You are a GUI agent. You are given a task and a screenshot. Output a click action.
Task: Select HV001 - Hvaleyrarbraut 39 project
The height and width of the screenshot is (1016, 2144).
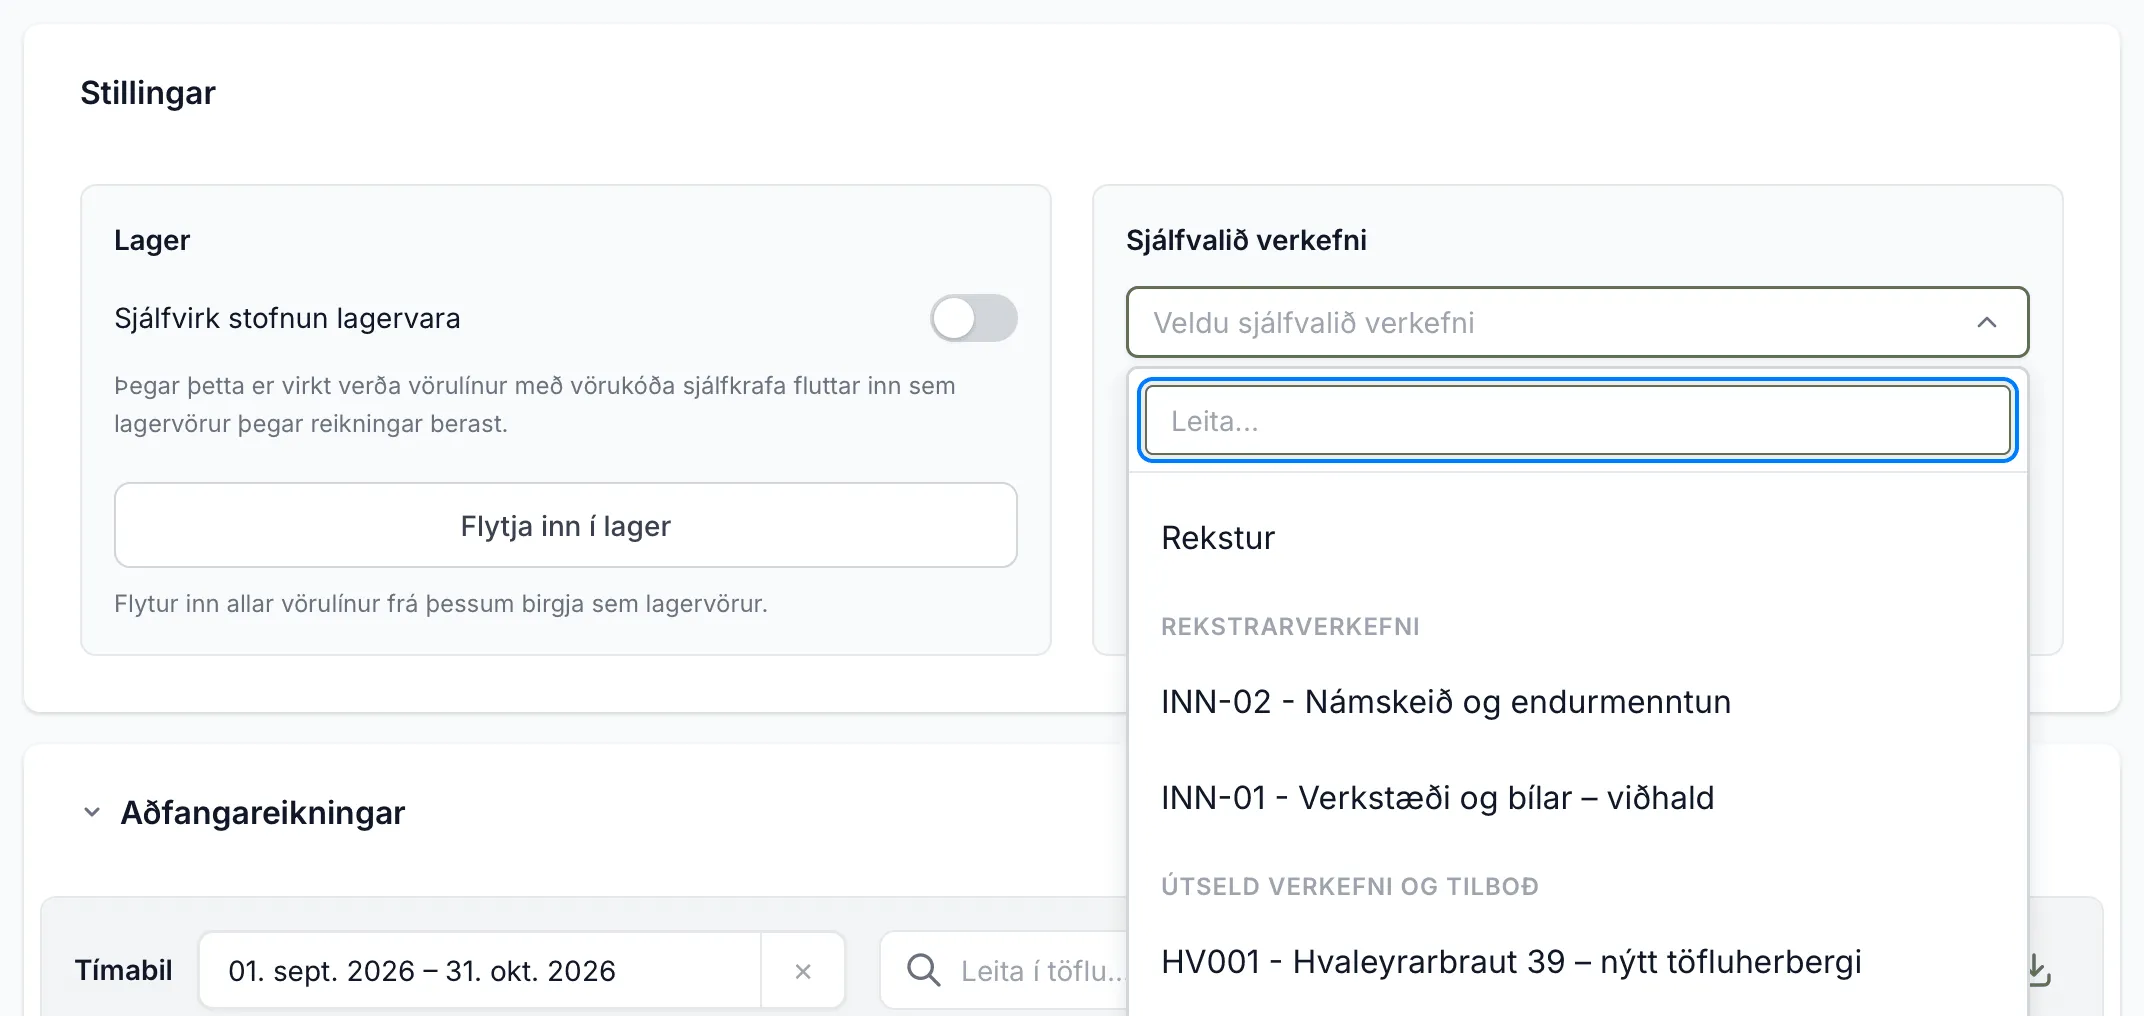1577,962
